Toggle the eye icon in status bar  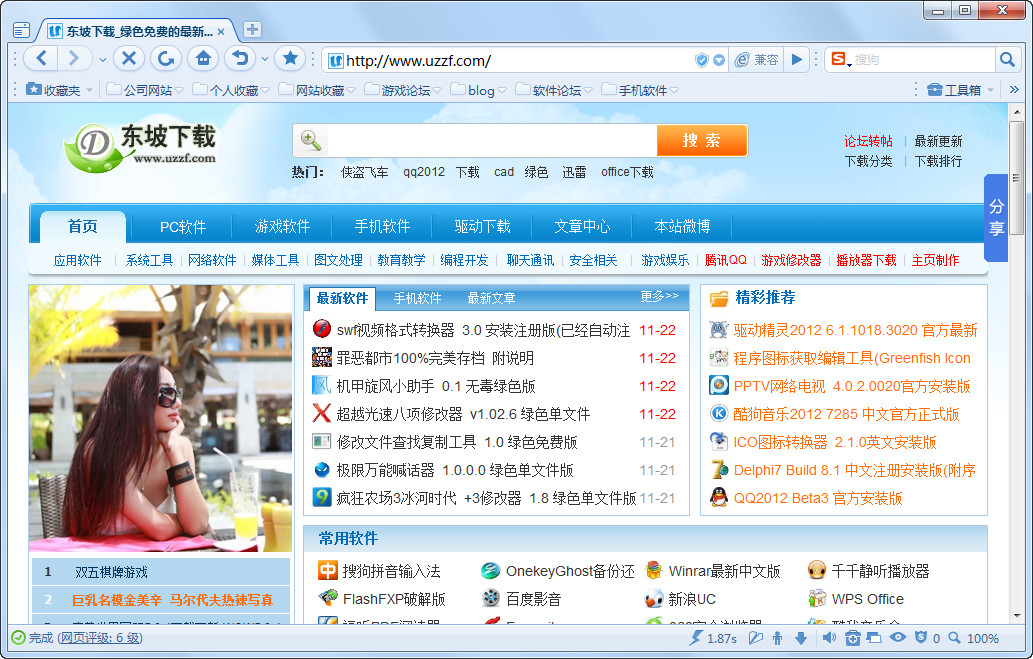[x=897, y=638]
